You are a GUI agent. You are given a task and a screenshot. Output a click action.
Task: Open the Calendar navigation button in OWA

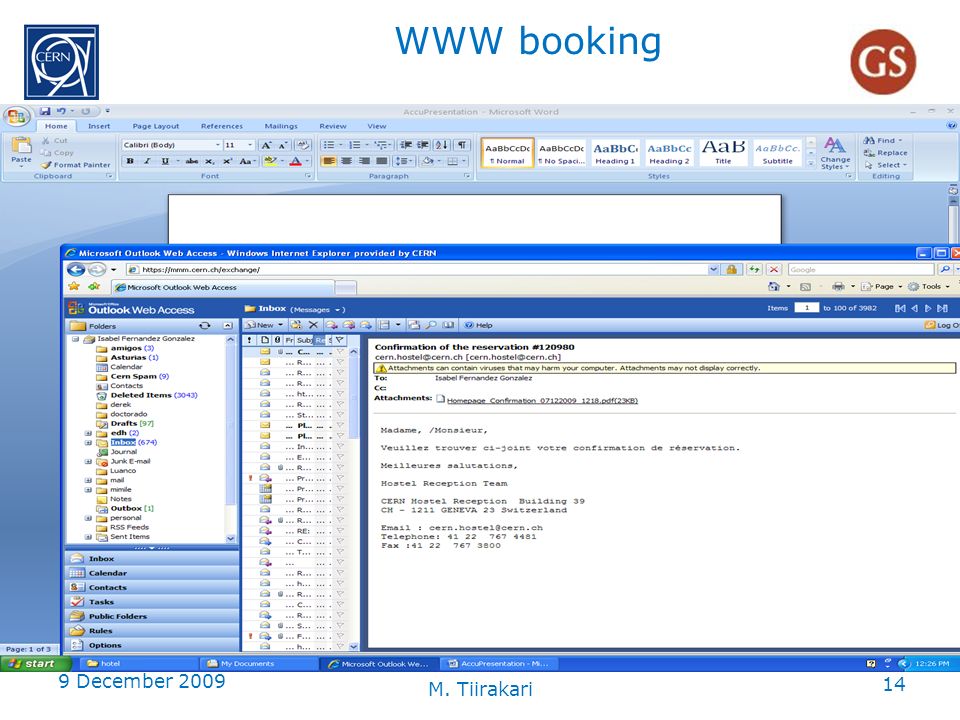152,573
